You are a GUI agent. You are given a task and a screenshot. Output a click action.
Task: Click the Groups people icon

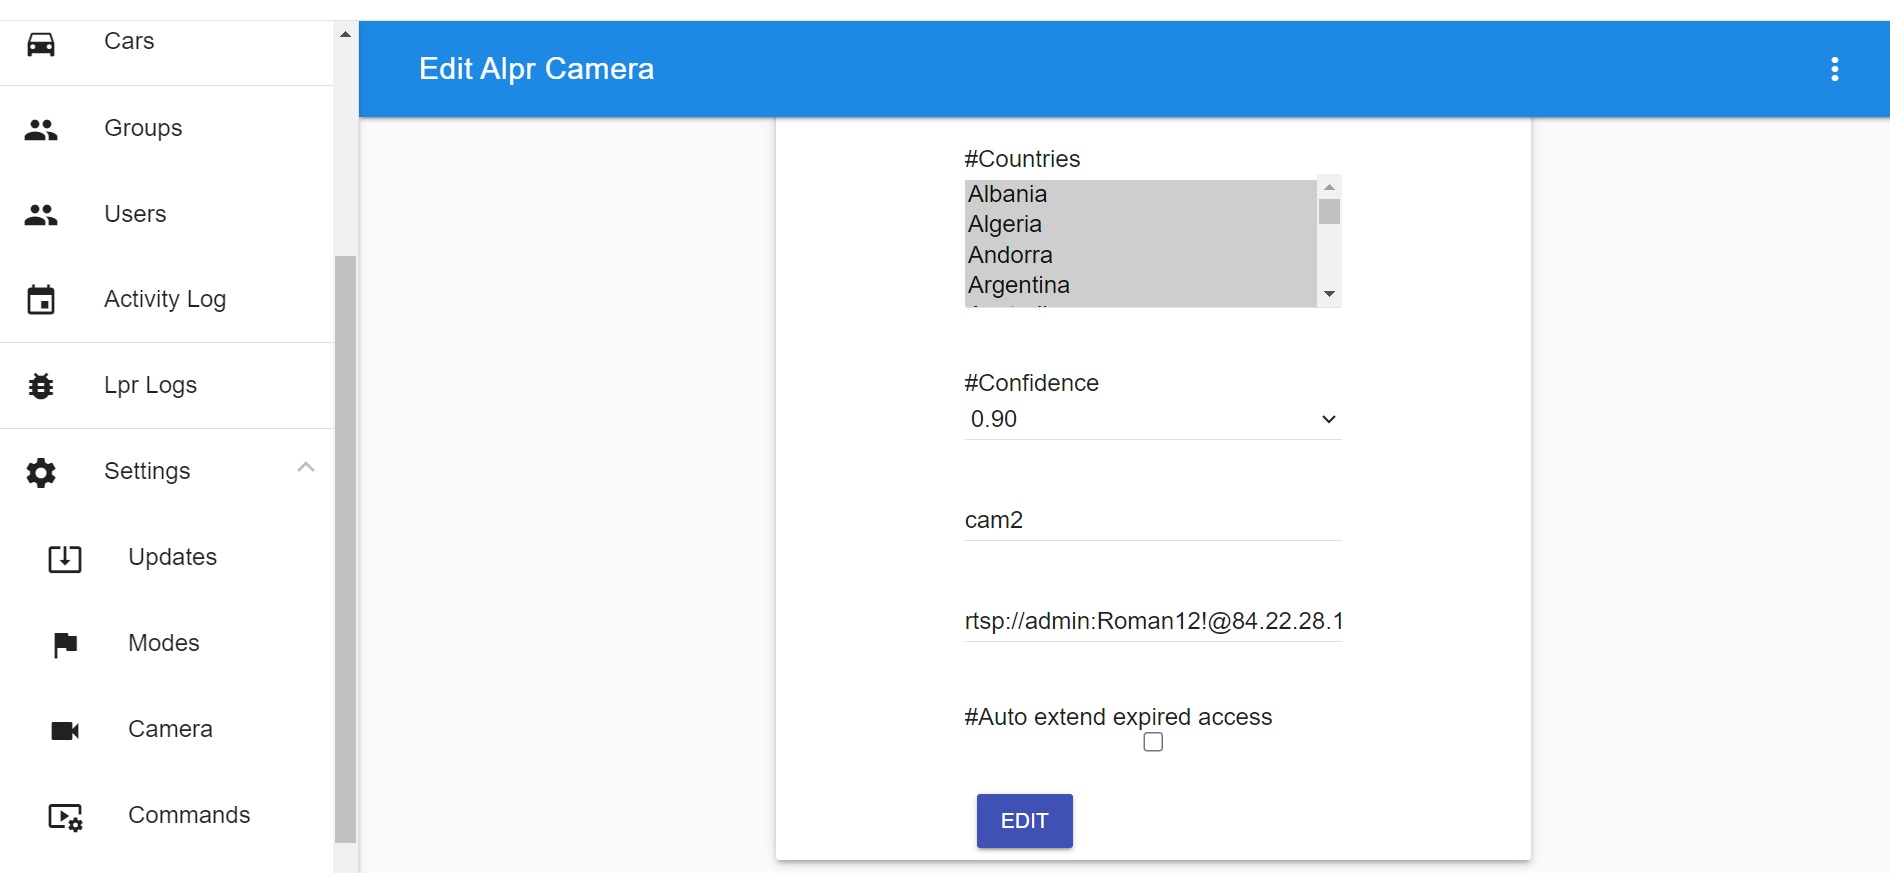(x=41, y=130)
